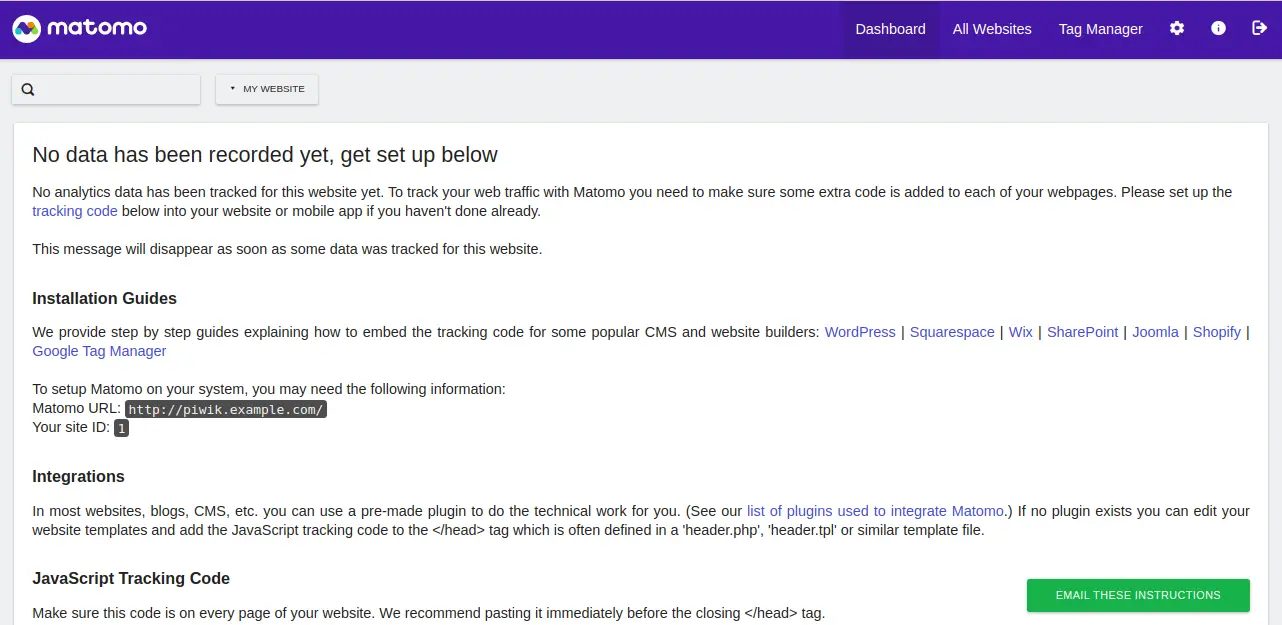
Task: Open the Dashboard menu item
Action: coord(890,29)
